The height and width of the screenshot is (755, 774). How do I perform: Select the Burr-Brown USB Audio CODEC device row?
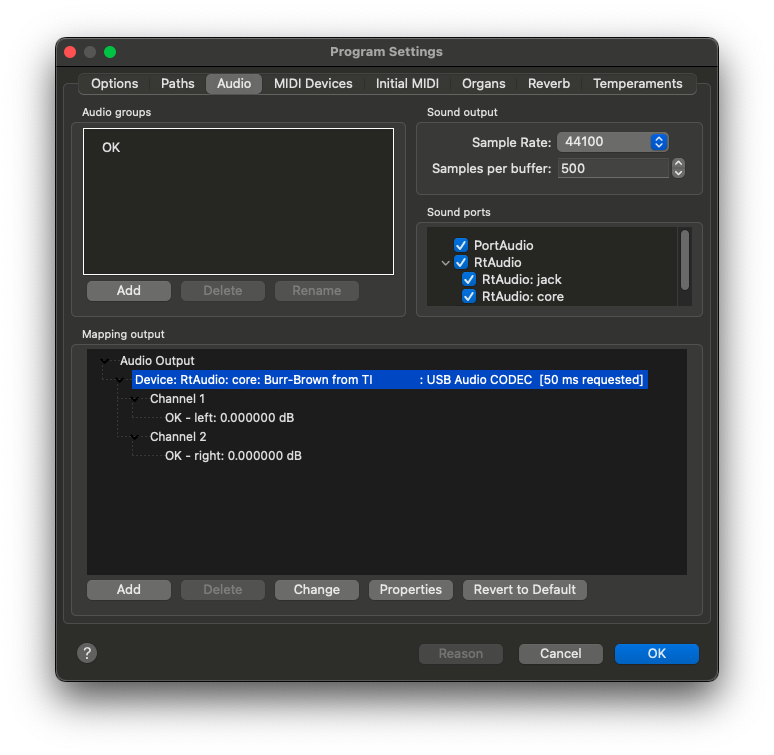coord(389,379)
